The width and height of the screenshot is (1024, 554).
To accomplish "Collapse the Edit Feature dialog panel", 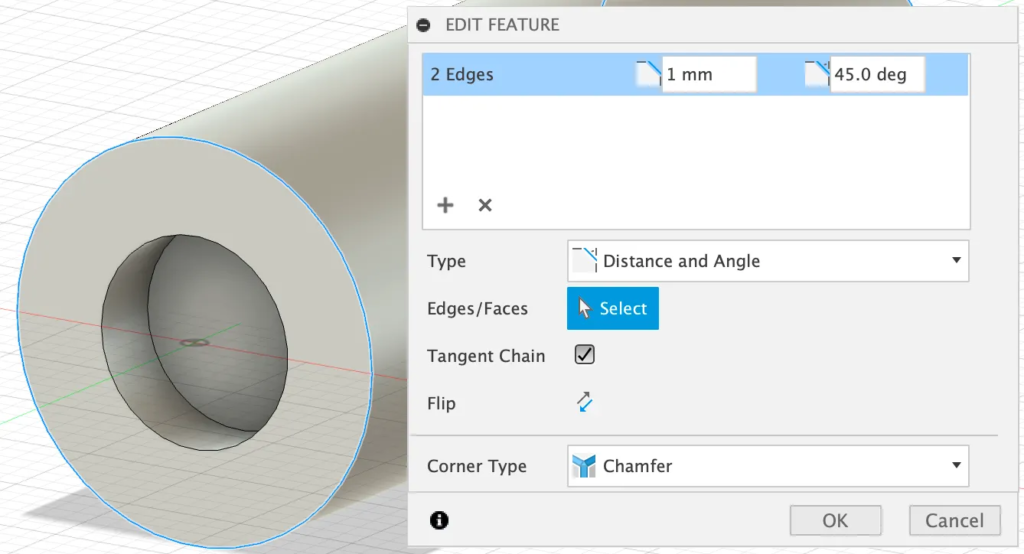I will [x=424, y=25].
